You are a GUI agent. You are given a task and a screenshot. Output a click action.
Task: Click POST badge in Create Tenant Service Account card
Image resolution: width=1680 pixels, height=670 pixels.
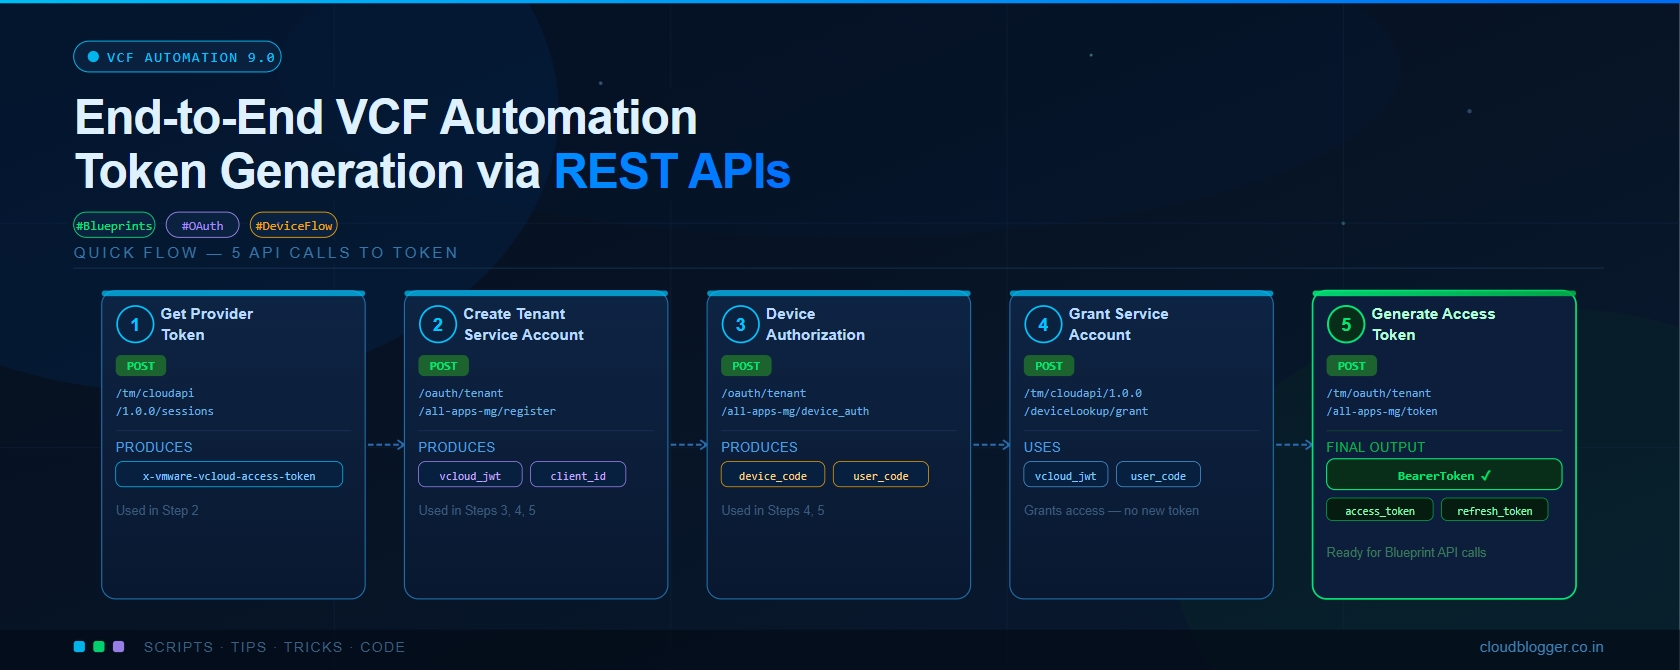coord(443,366)
